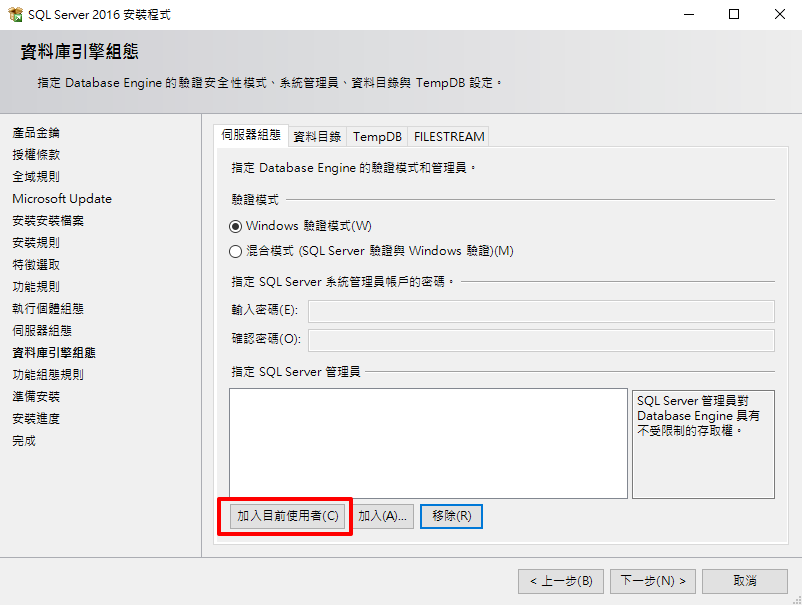The image size is (802, 605).
Task: Switch to the 伺服器組態 tab
Action: pyautogui.click(x=251, y=135)
